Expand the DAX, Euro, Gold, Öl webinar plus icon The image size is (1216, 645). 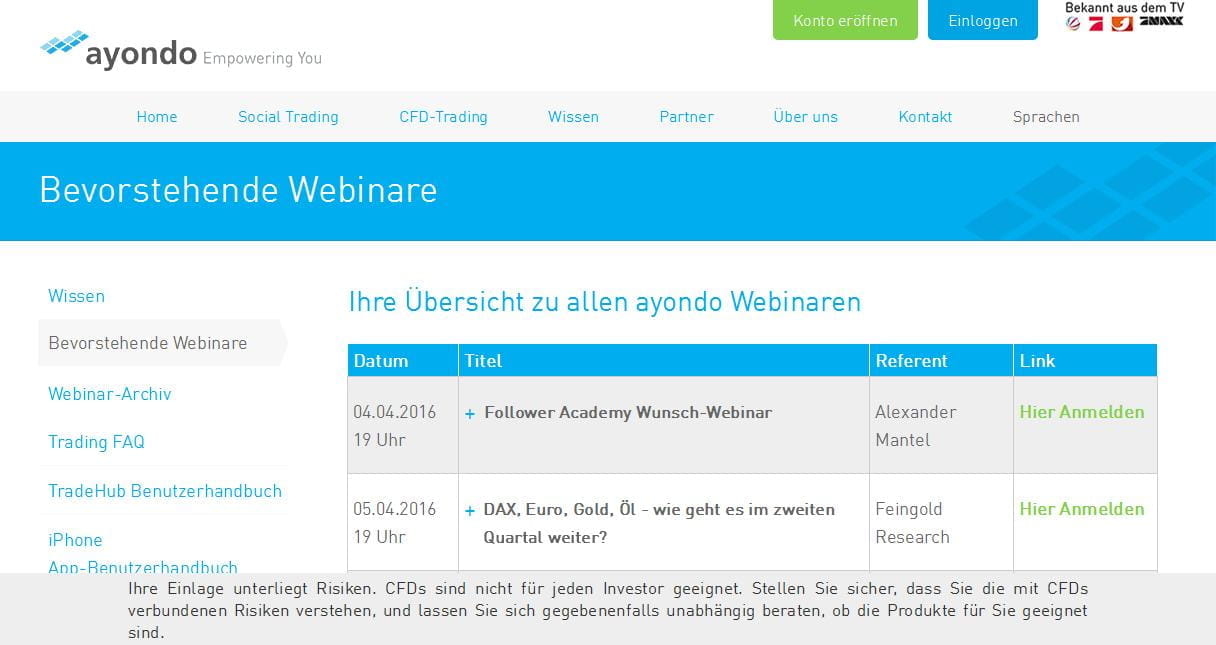click(x=470, y=510)
